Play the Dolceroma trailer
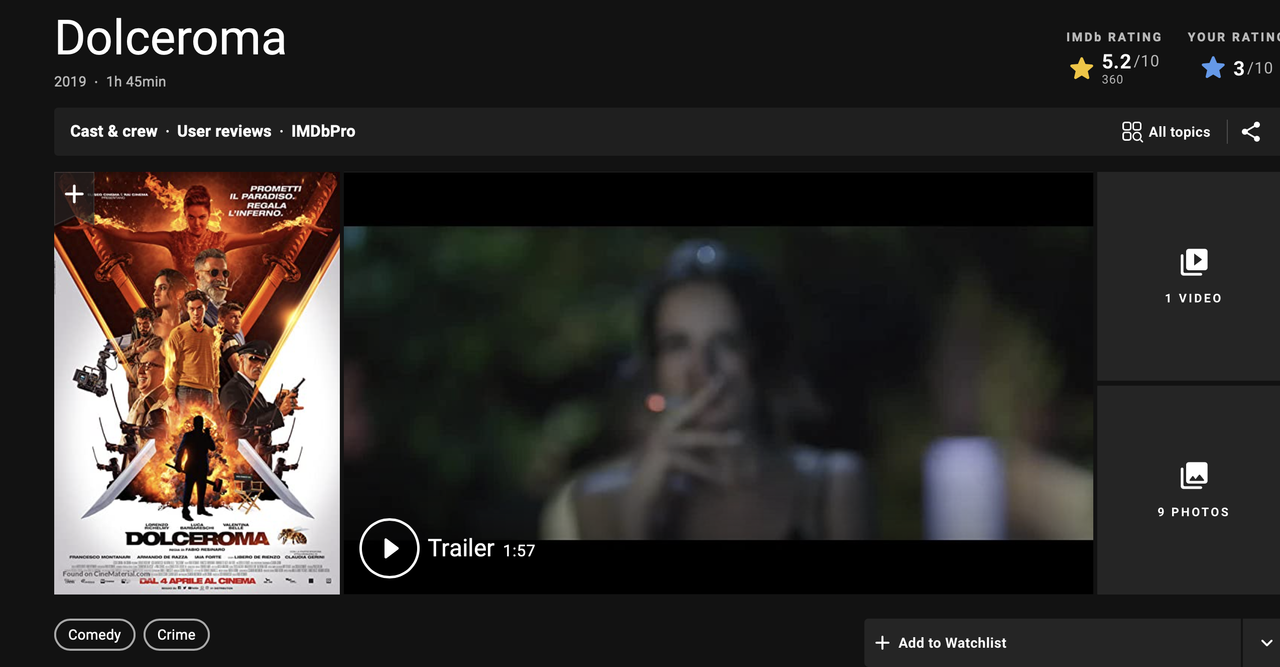This screenshot has height=667, width=1280. [389, 548]
